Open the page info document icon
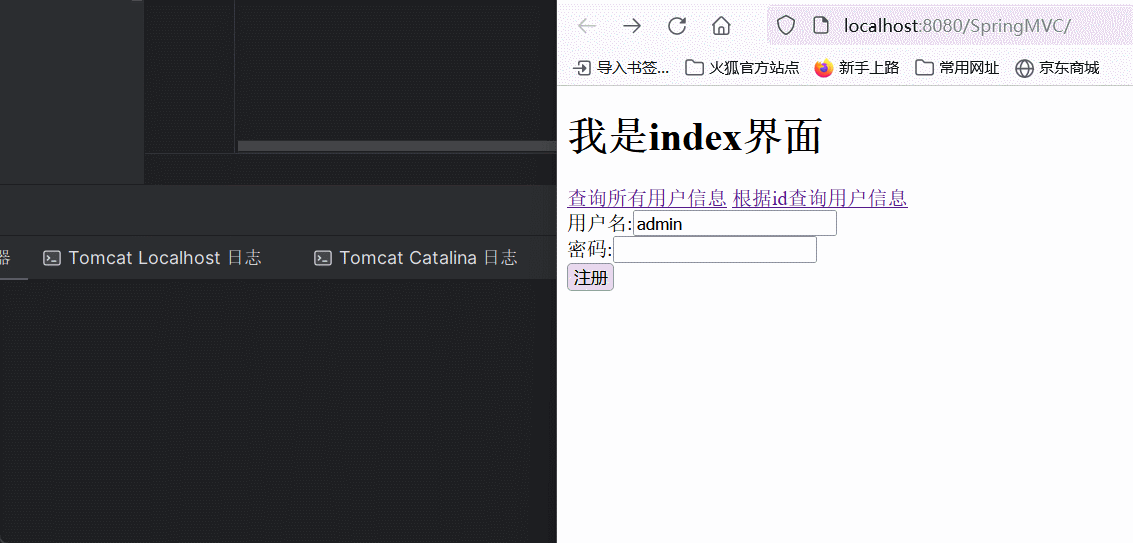This screenshot has height=543, width=1133. [x=820, y=26]
